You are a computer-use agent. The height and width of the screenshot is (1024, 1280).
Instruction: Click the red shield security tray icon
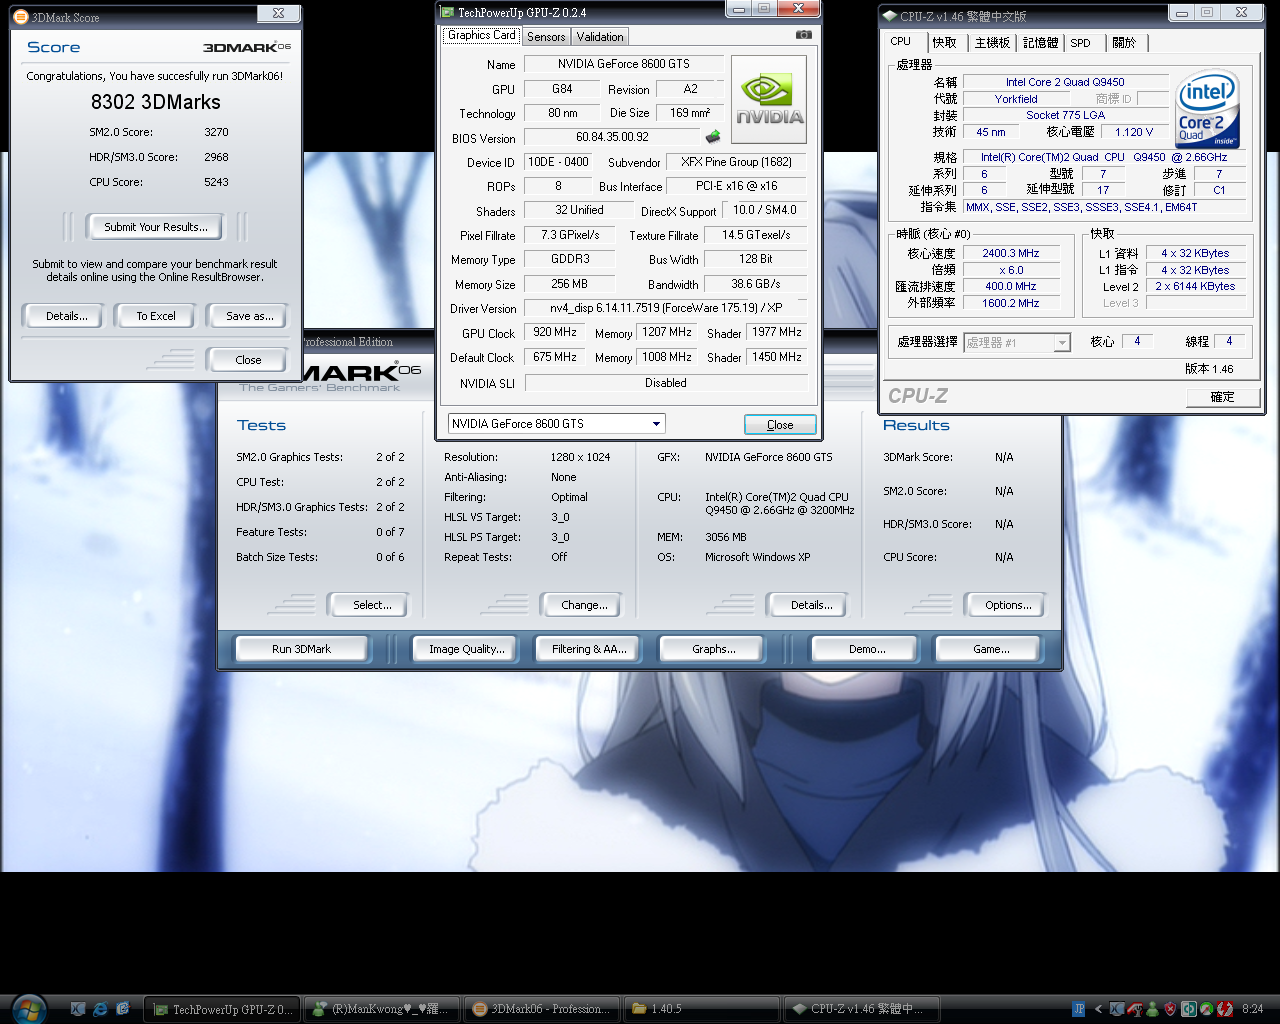click(1170, 1009)
